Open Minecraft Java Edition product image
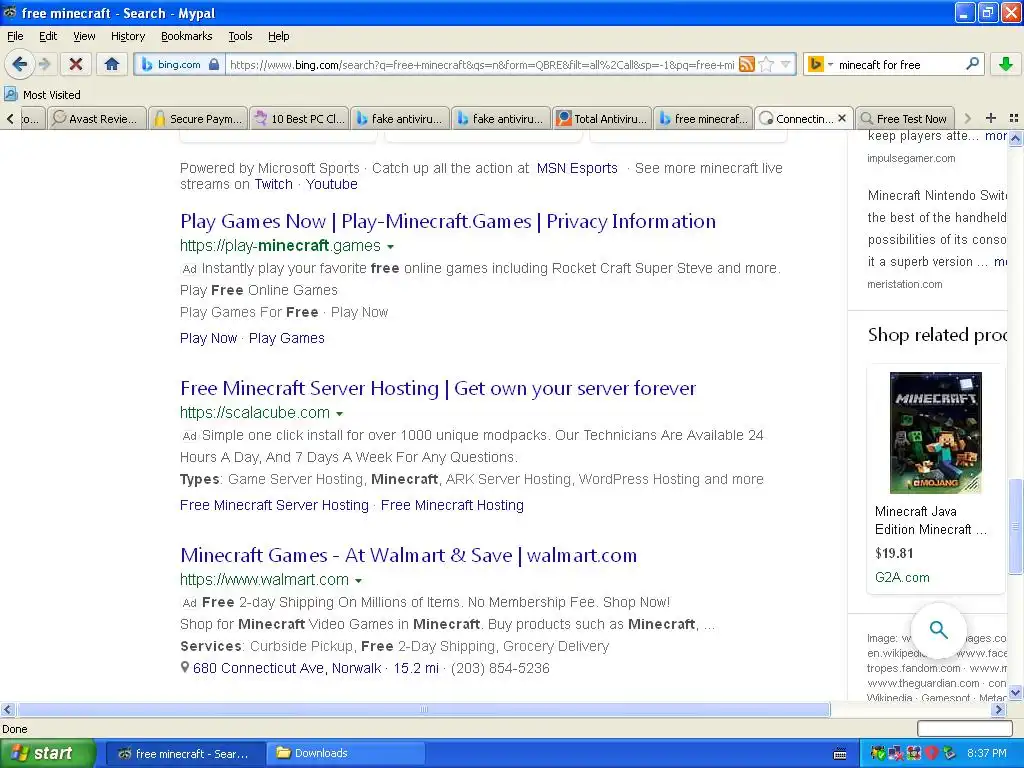Viewport: 1024px width, 768px height. [x=936, y=432]
